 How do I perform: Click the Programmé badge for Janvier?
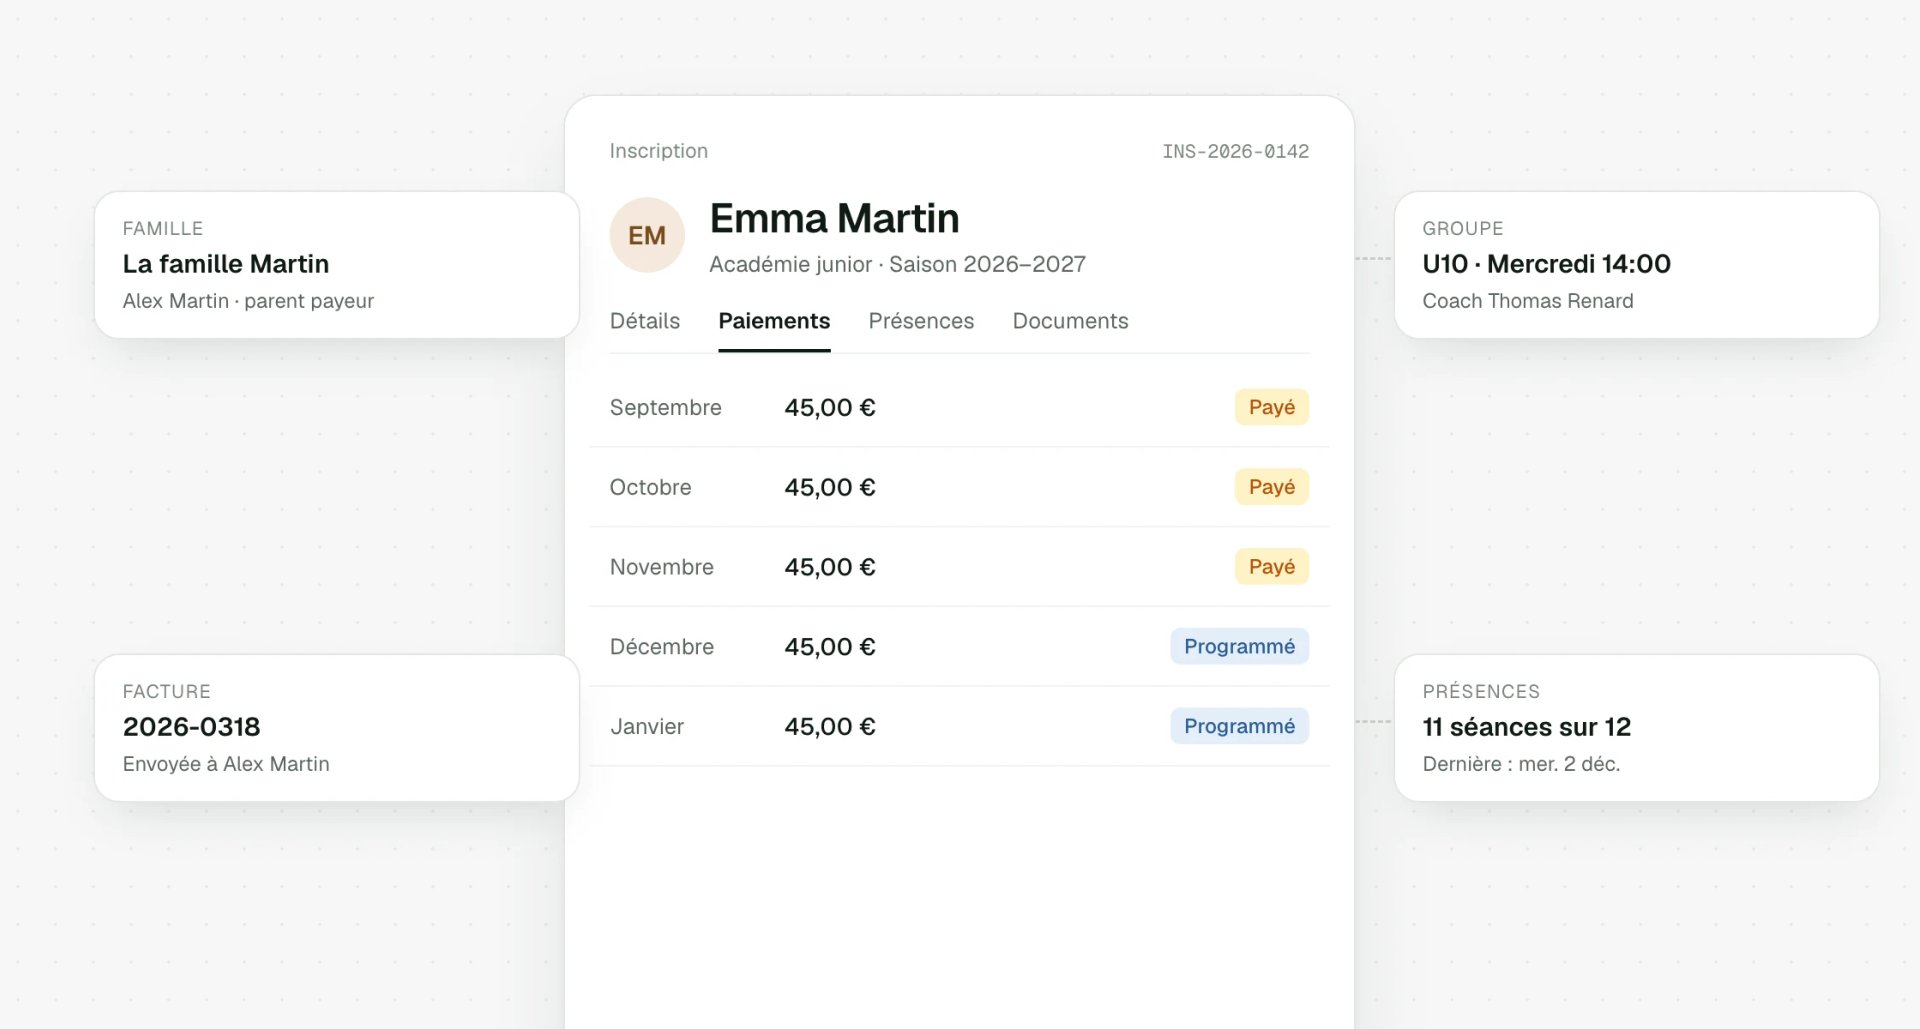[x=1239, y=726]
